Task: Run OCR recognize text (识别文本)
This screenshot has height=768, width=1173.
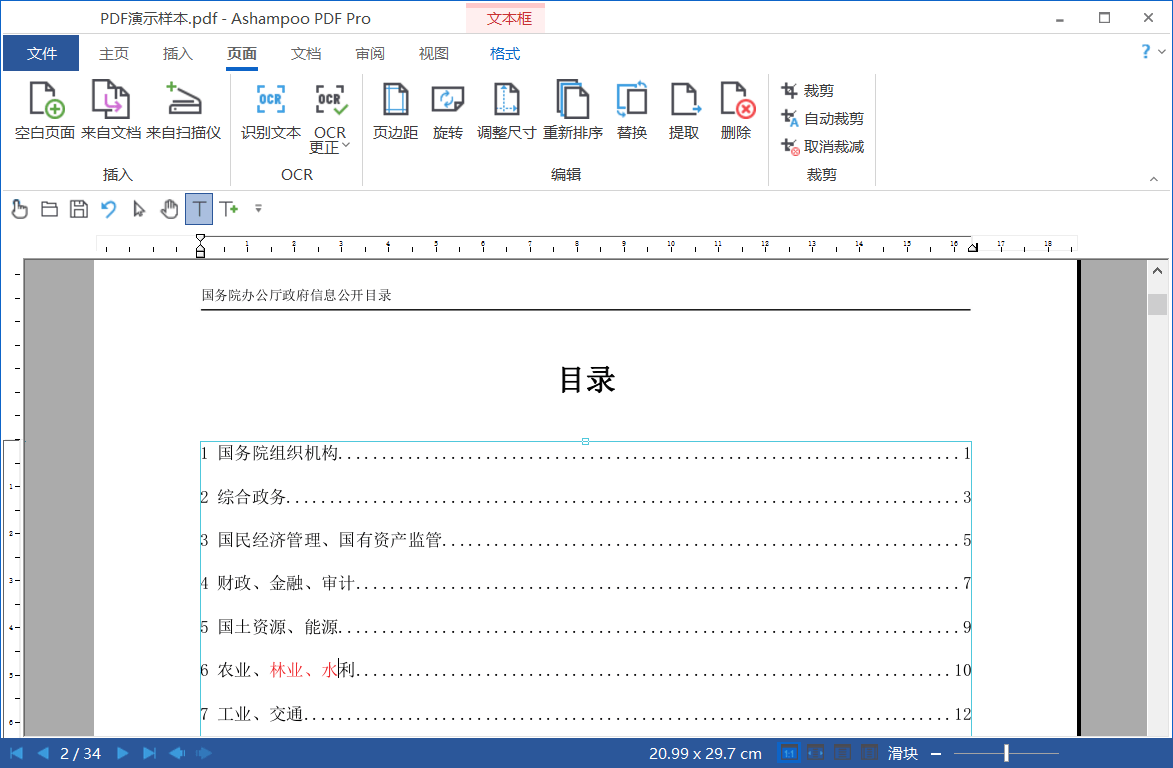Action: (x=271, y=111)
